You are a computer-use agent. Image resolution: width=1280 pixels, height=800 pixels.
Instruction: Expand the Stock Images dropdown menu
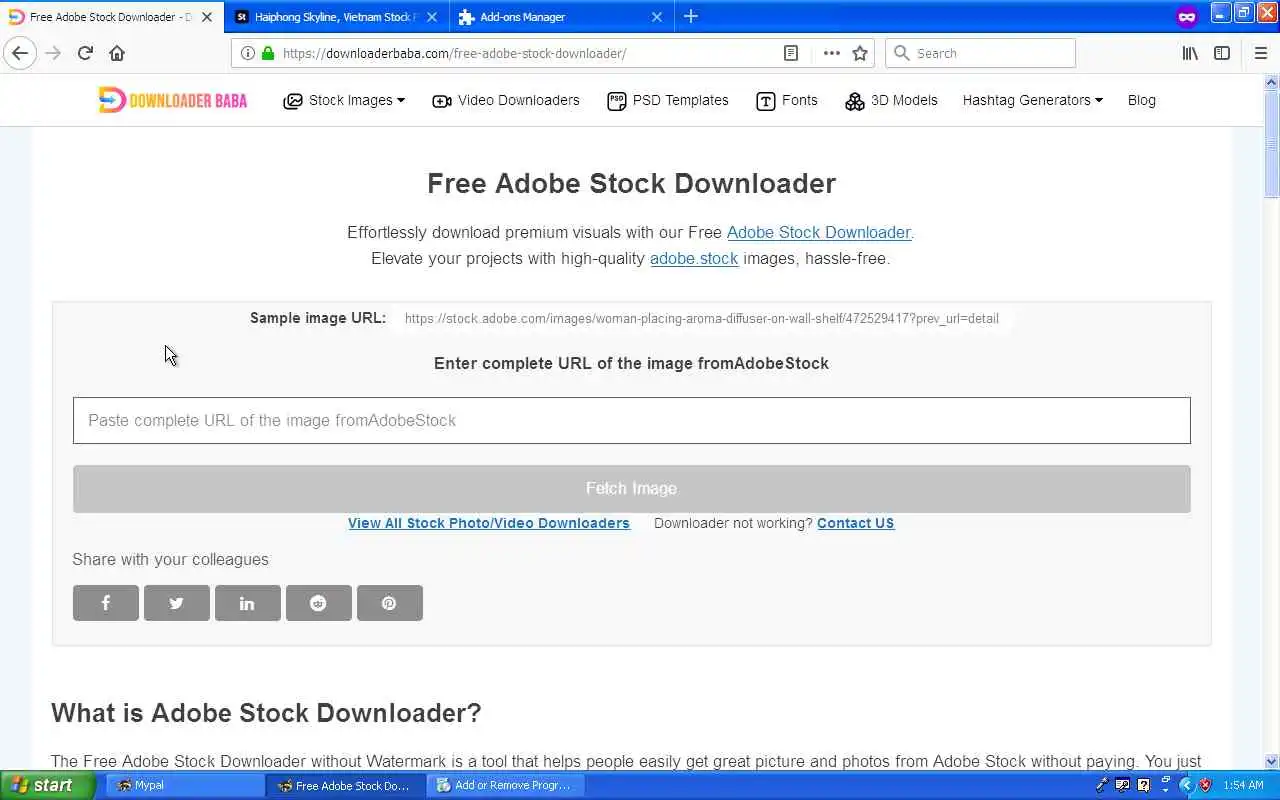[x=345, y=100]
